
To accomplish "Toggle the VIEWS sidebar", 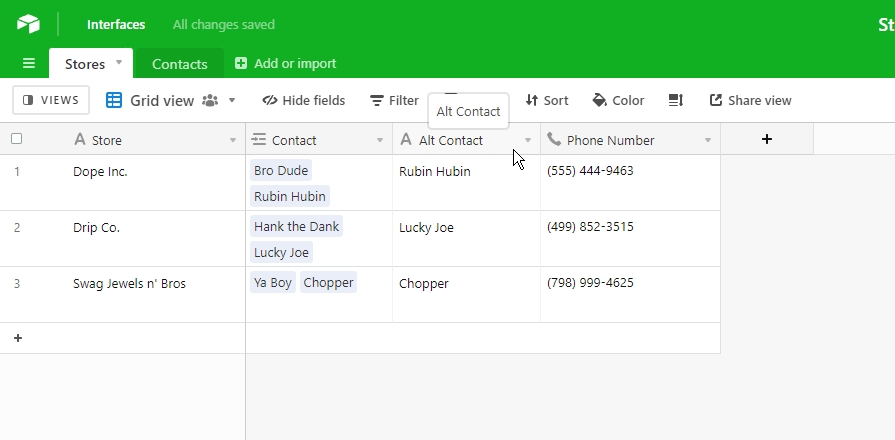I will (x=51, y=100).
